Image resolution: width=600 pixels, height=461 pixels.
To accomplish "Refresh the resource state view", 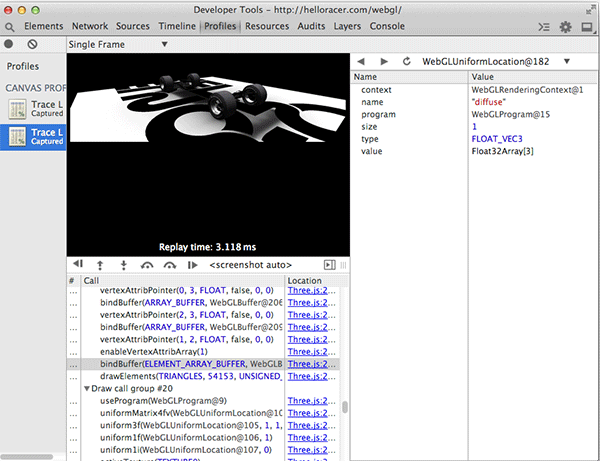I will [x=406, y=61].
